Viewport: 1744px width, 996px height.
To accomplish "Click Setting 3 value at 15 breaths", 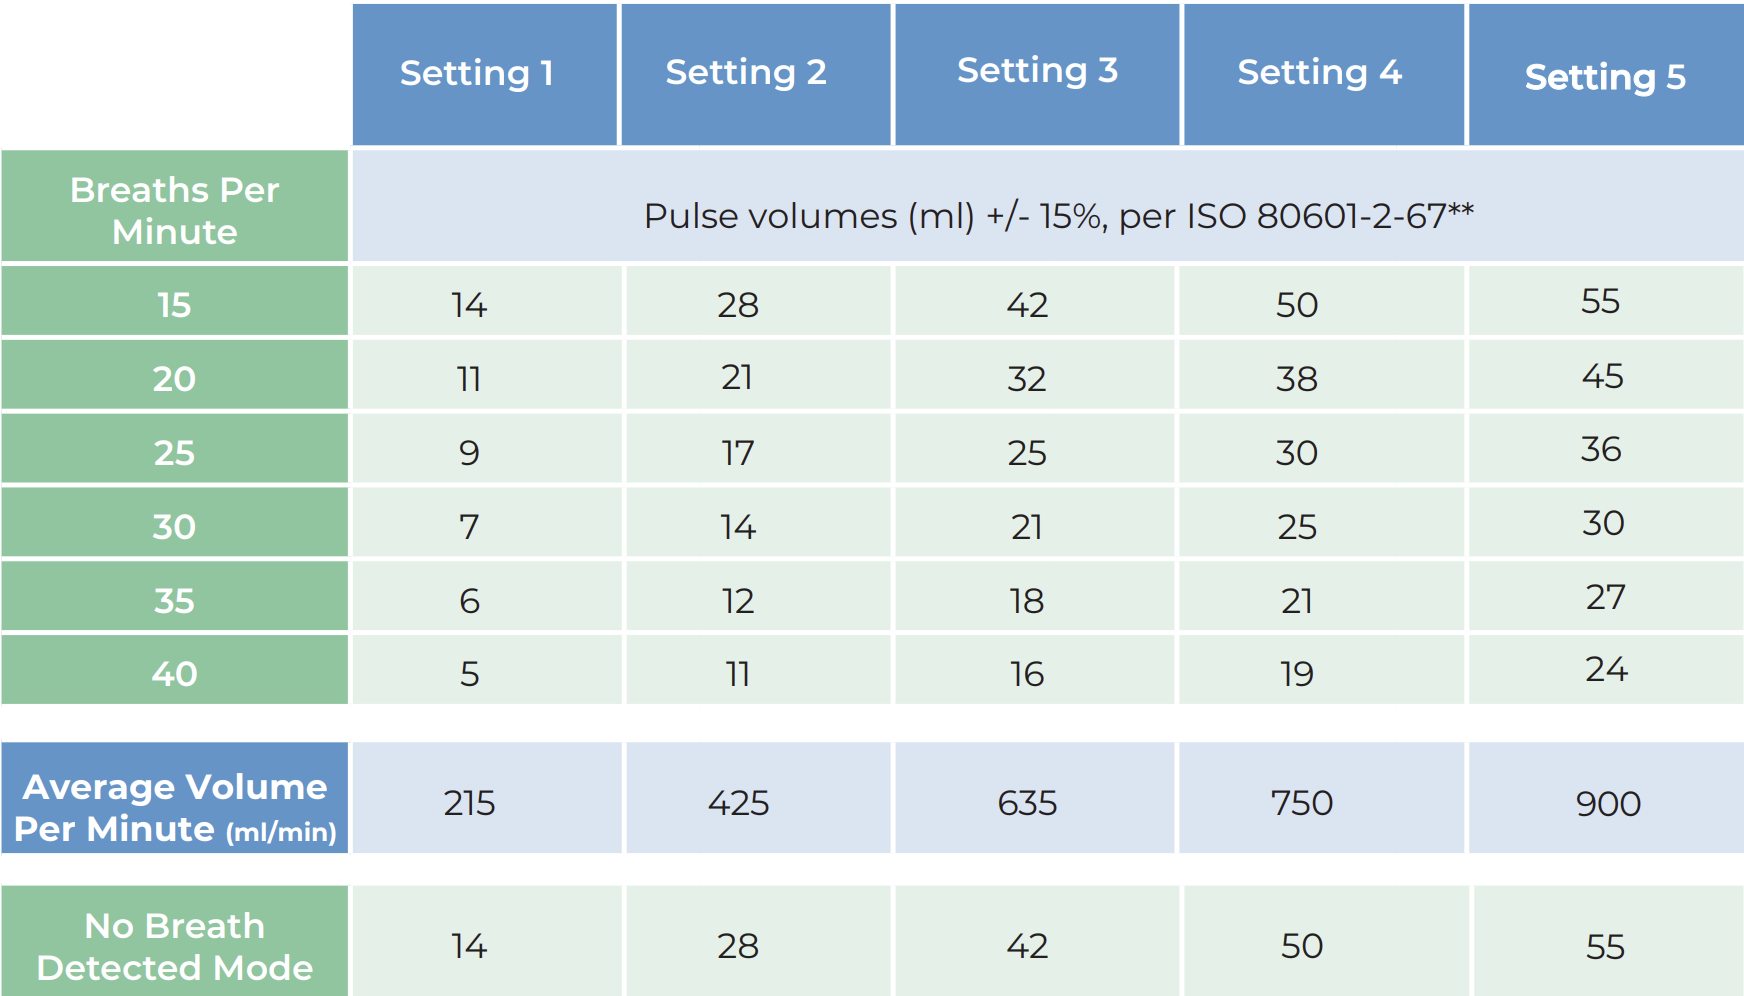I will pyautogui.click(x=1027, y=304).
